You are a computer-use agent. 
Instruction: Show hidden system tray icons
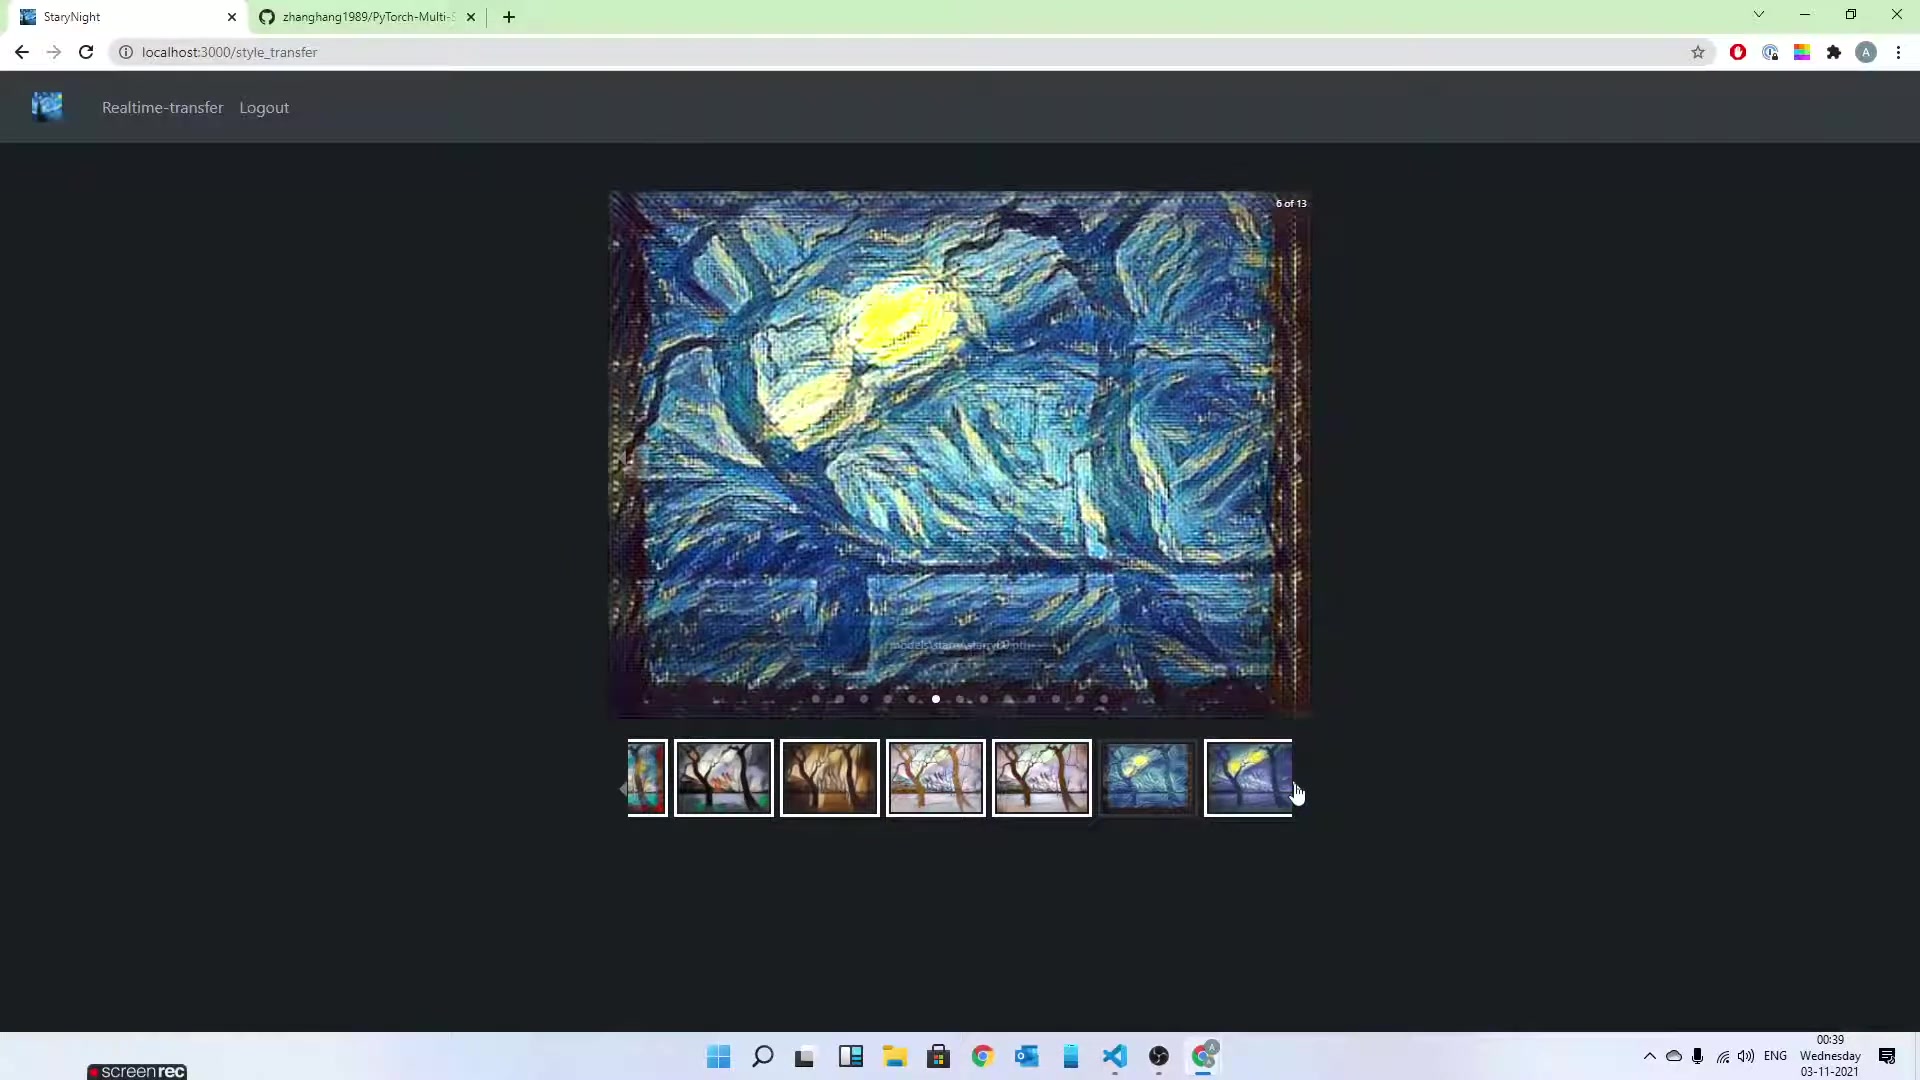(x=1649, y=1056)
